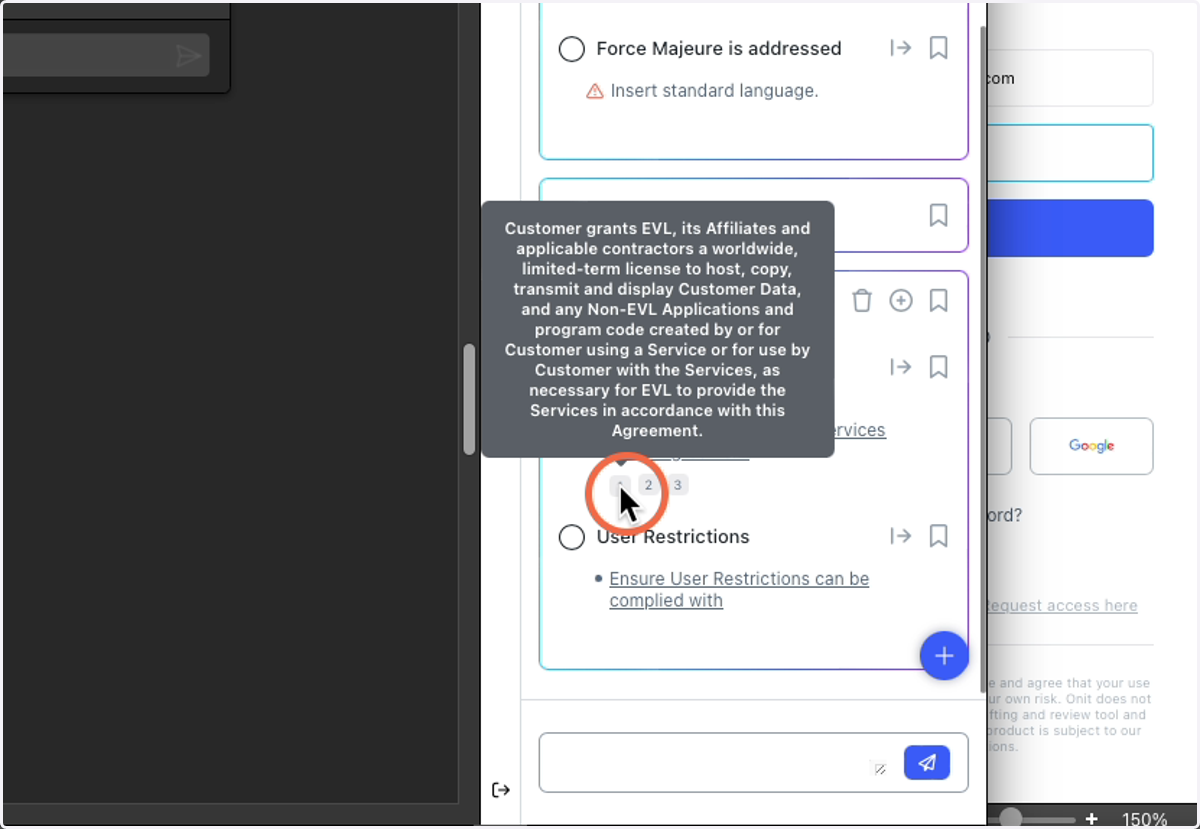Click the 'User Restrictions' heading text
1200x829 pixels.
[x=673, y=537]
